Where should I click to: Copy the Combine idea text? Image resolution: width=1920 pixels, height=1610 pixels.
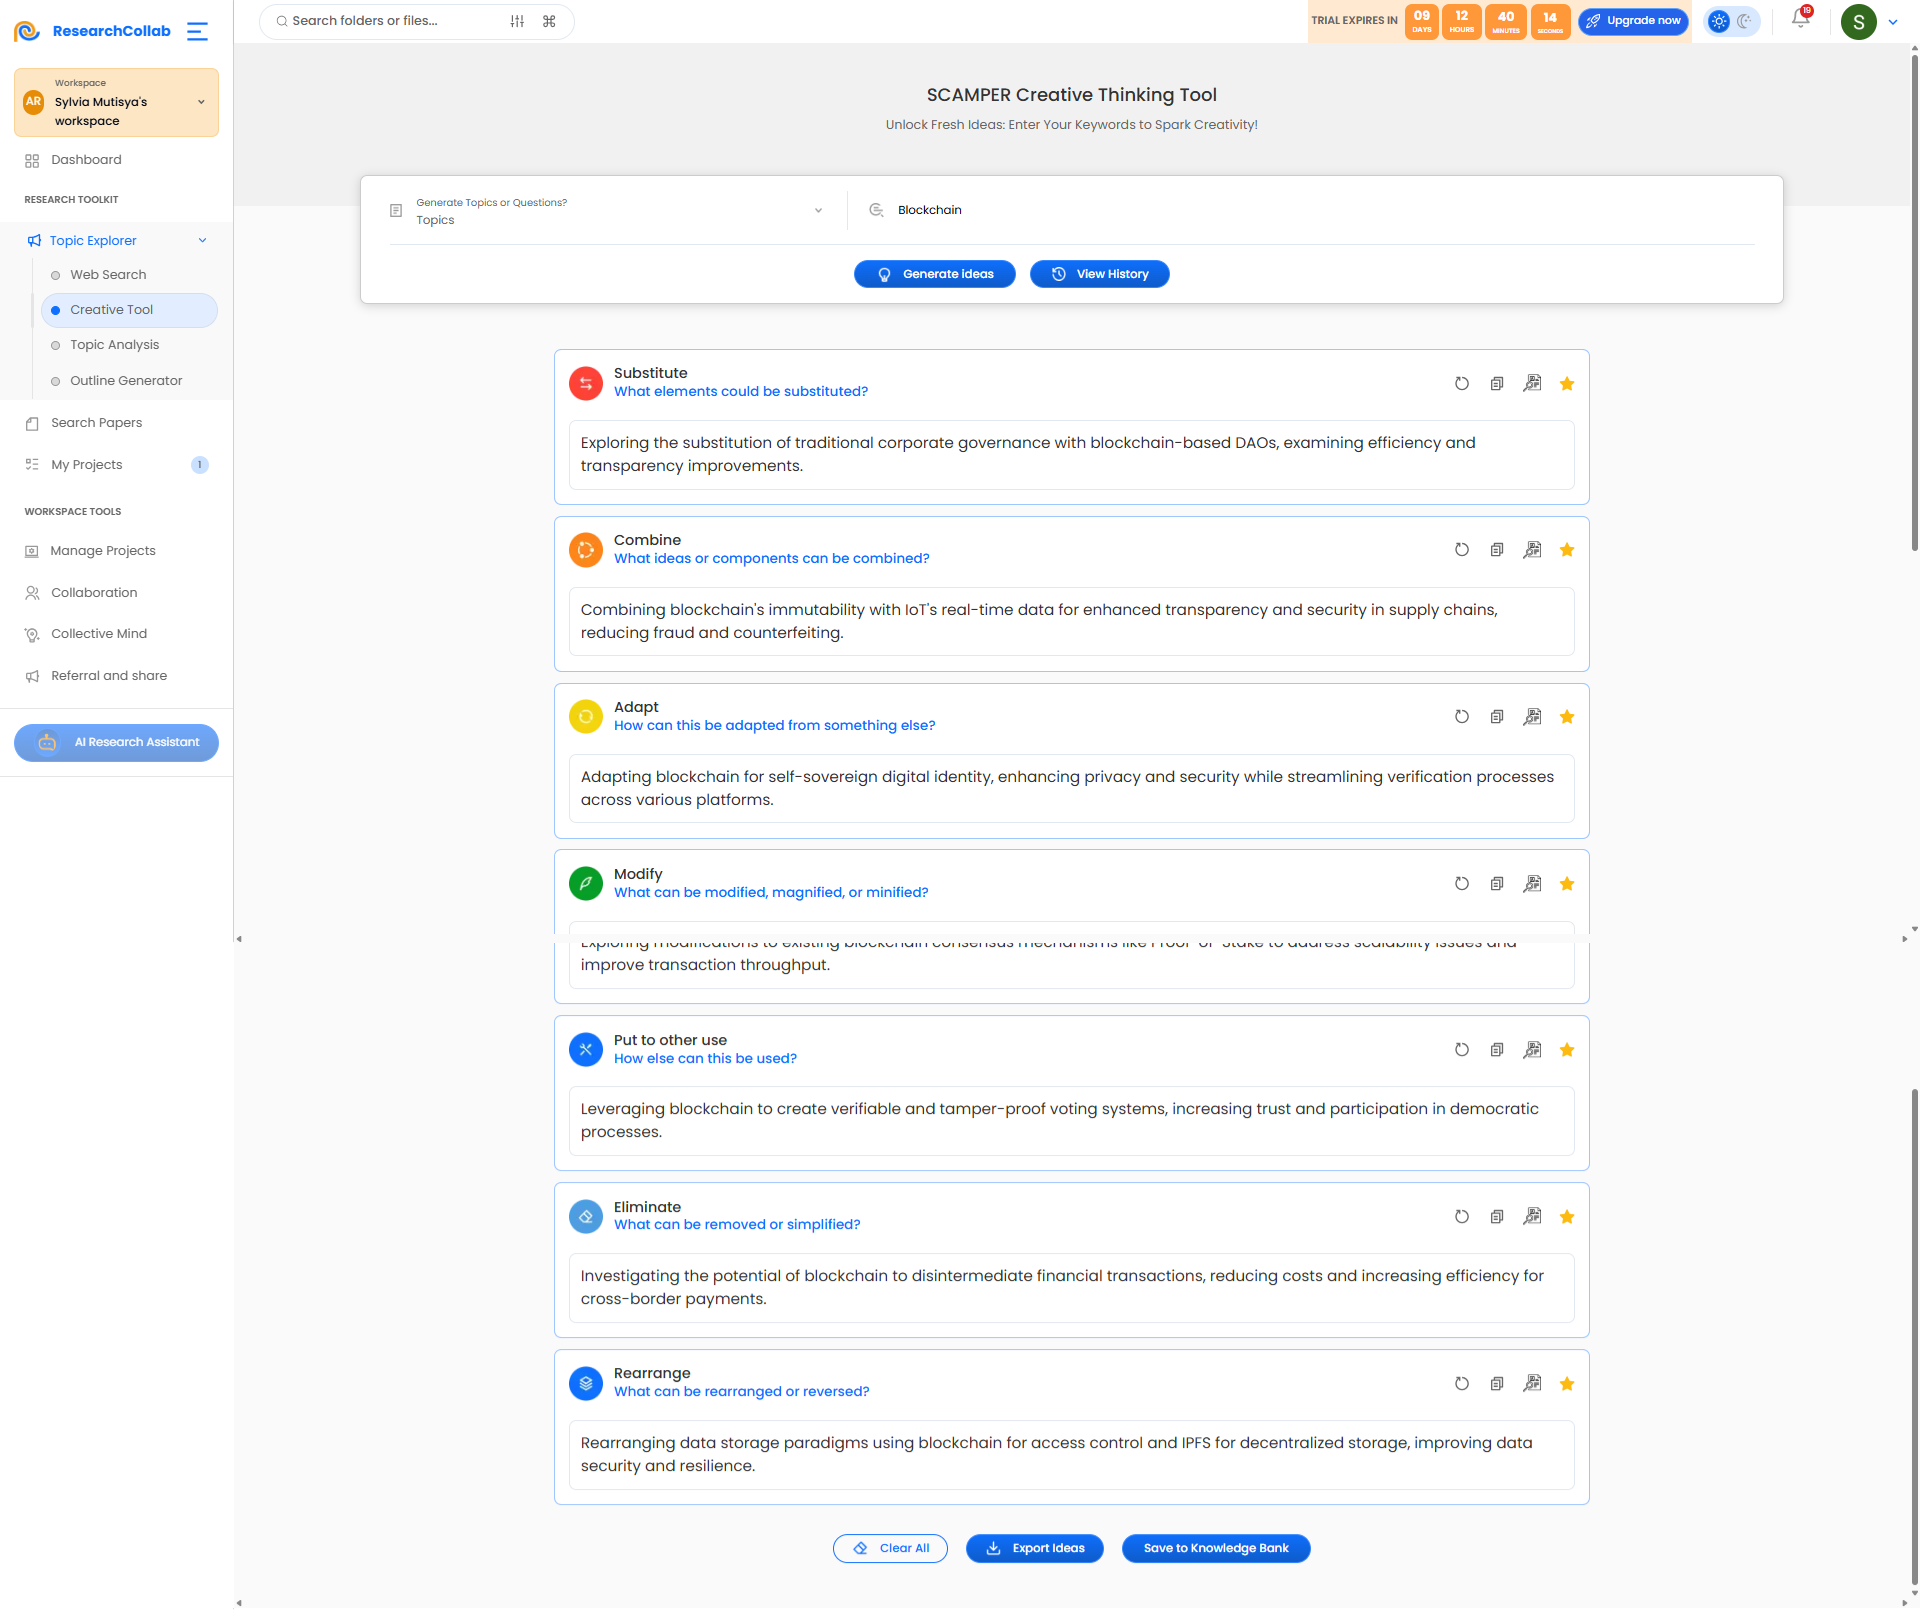tap(1496, 550)
